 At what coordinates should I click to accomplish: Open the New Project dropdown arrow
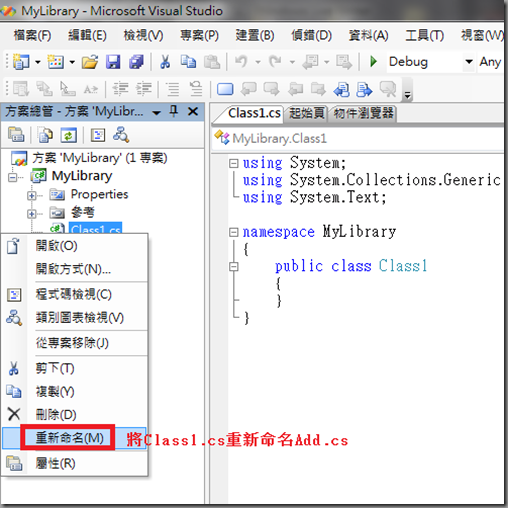pyautogui.click(x=38, y=62)
